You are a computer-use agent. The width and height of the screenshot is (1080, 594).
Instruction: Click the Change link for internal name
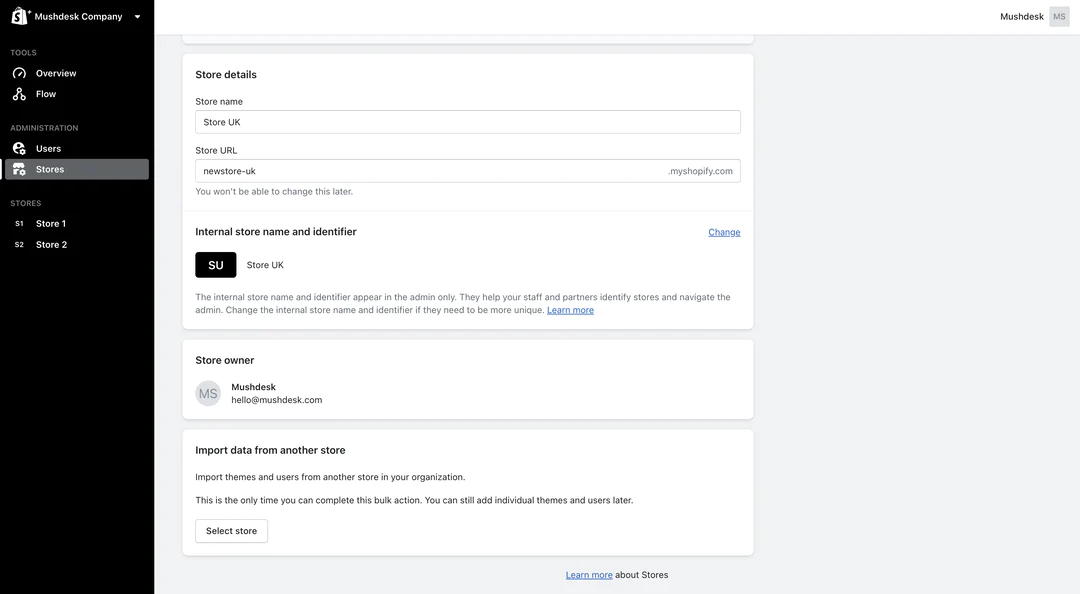724,232
